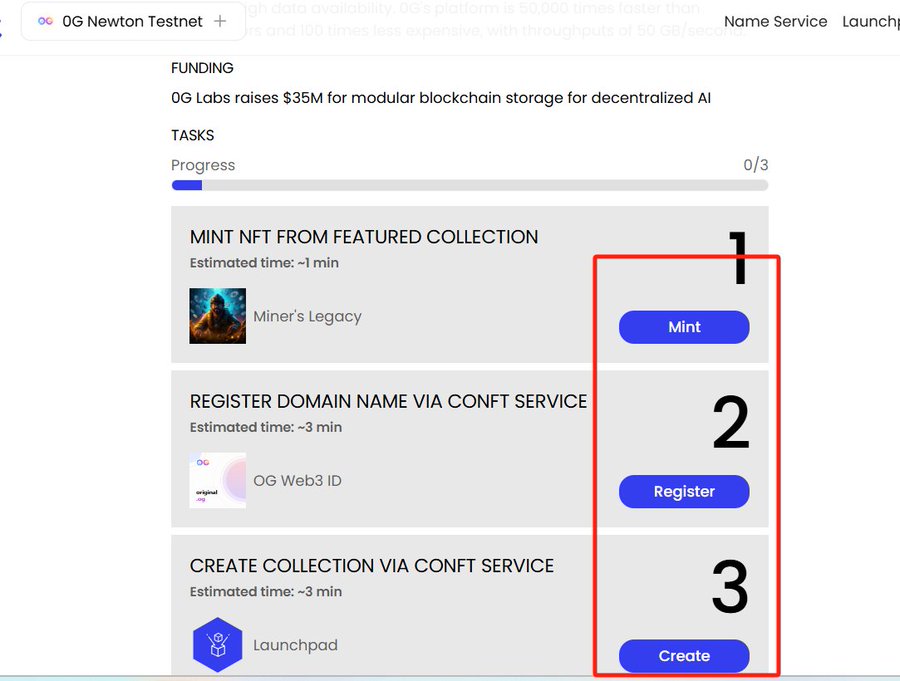The width and height of the screenshot is (900, 681).
Task: Click the plus icon beside 0G Newton Testnet
Action: [219, 21]
